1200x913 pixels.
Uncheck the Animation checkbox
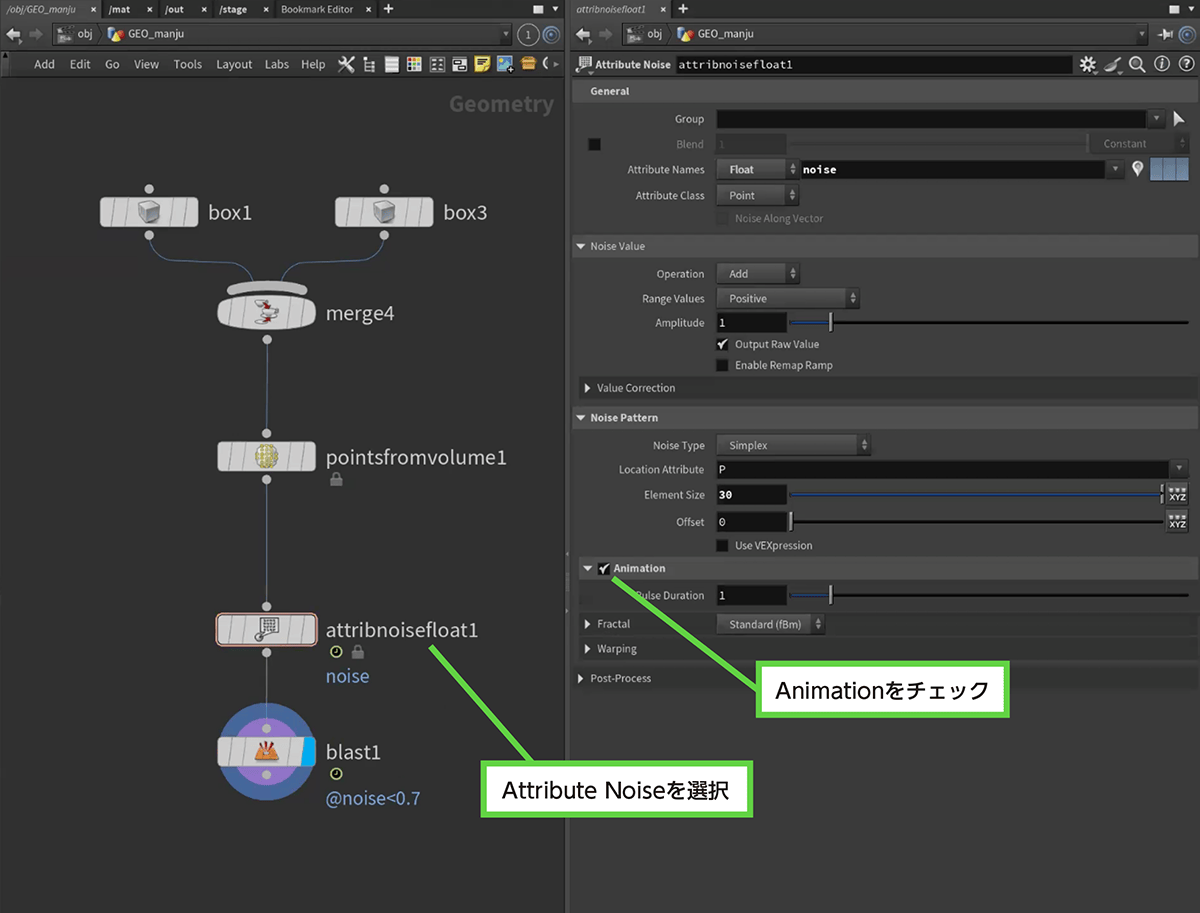tap(604, 569)
